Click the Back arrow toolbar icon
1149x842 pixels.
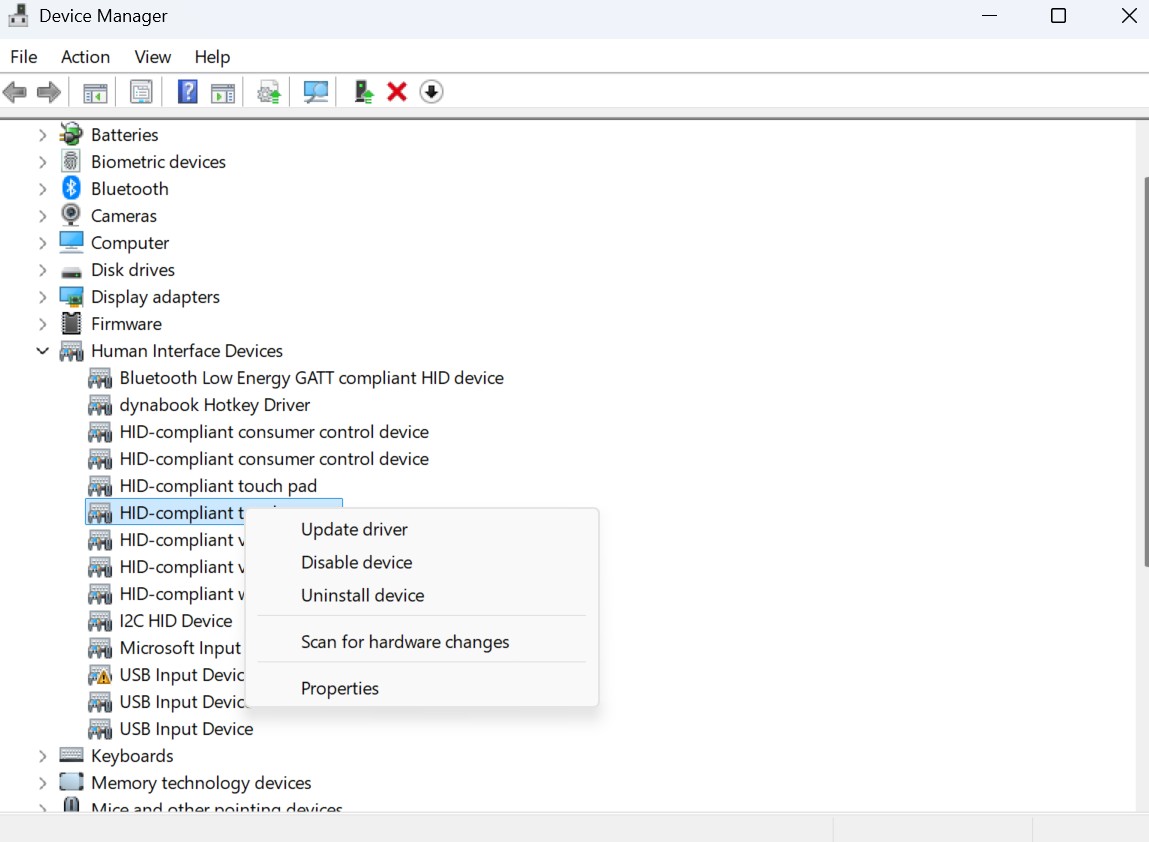pyautogui.click(x=15, y=92)
